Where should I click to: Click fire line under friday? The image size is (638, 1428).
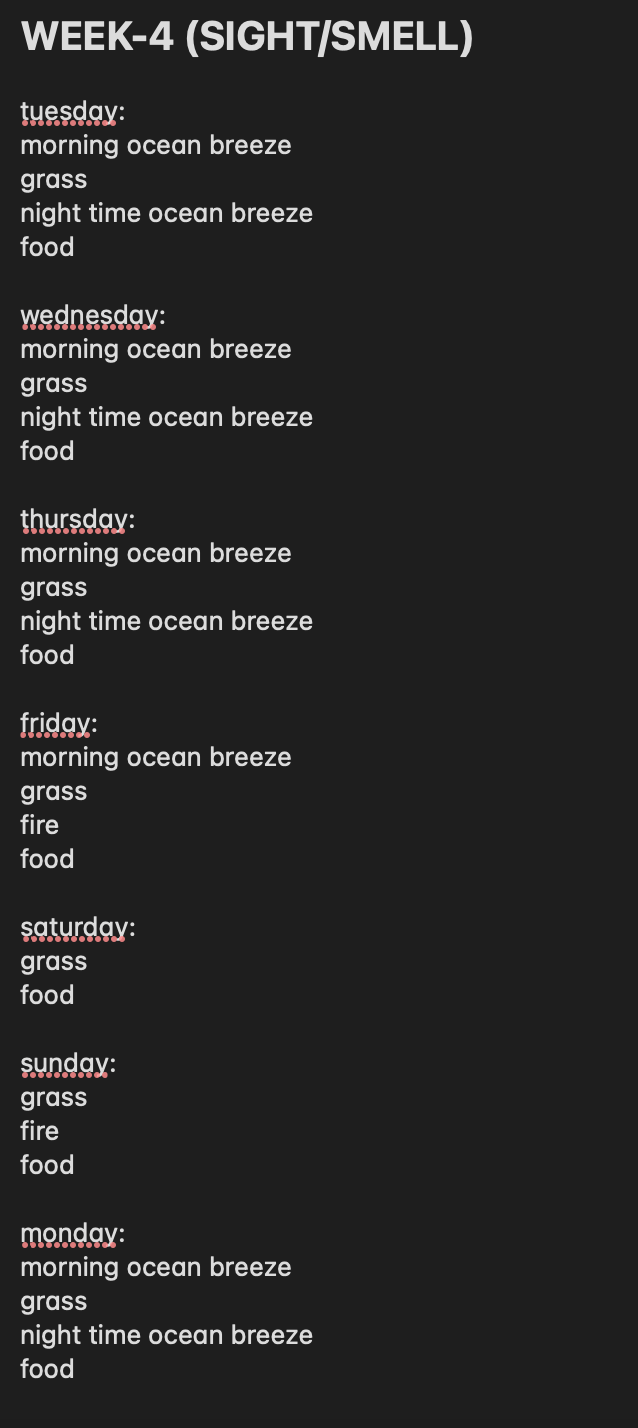tap(40, 825)
